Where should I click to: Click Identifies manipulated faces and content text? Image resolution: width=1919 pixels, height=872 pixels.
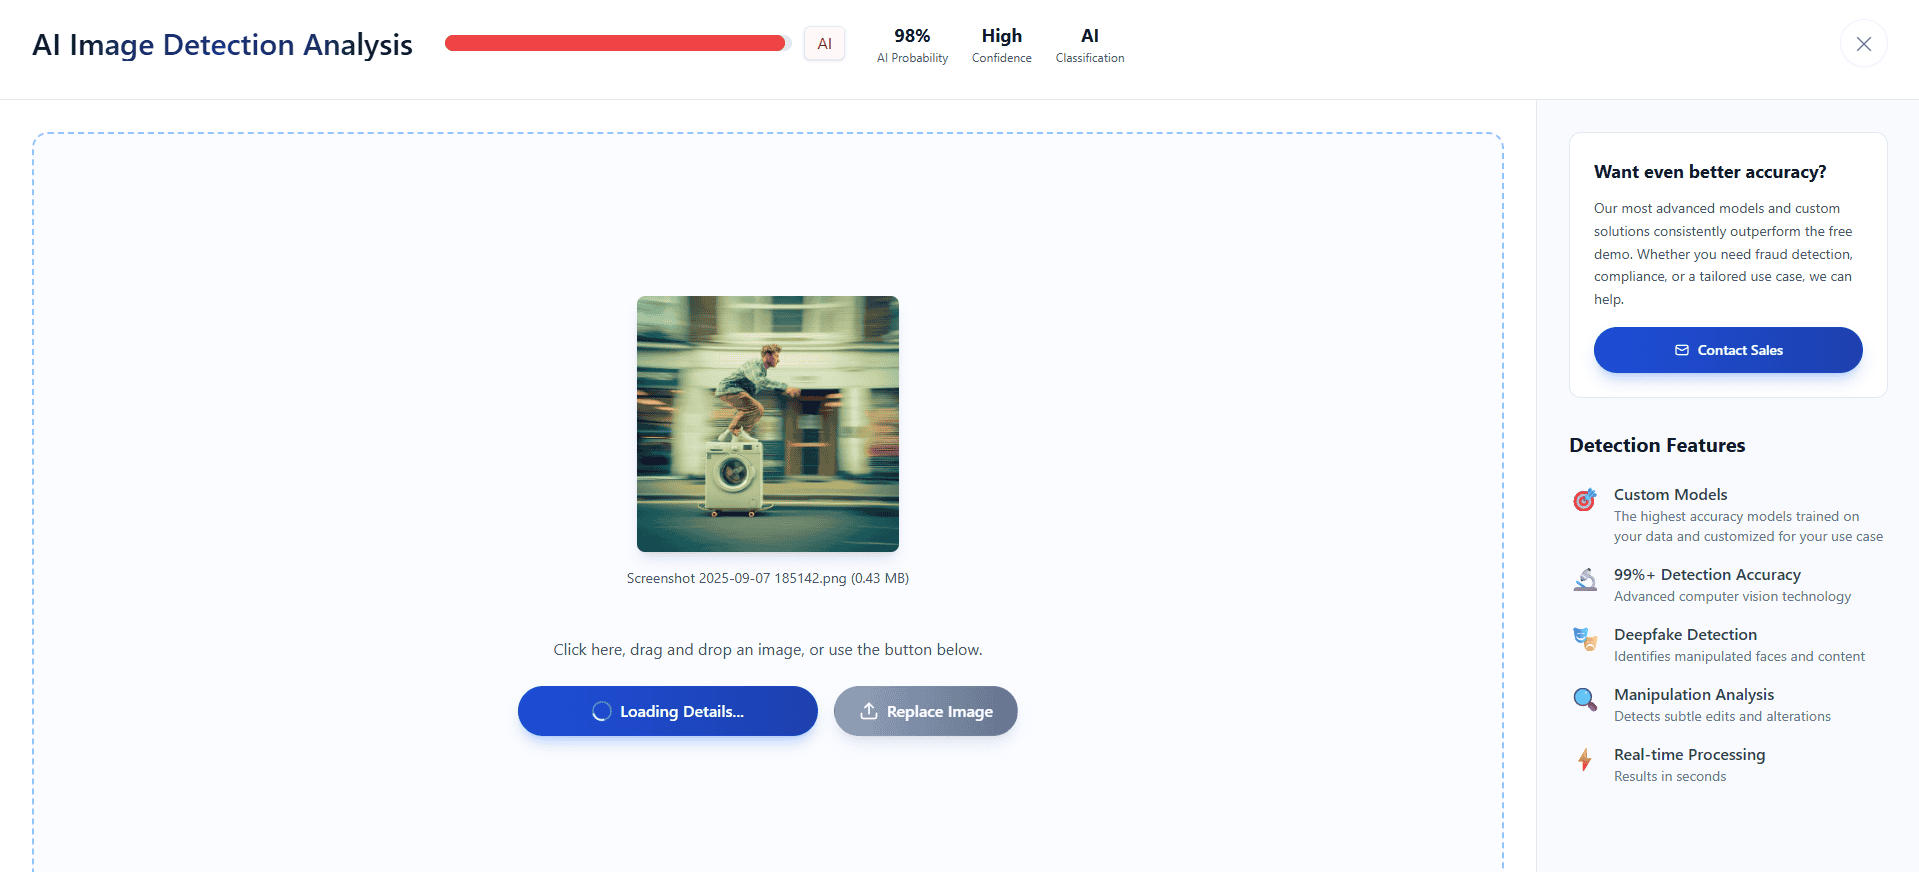point(1739,656)
